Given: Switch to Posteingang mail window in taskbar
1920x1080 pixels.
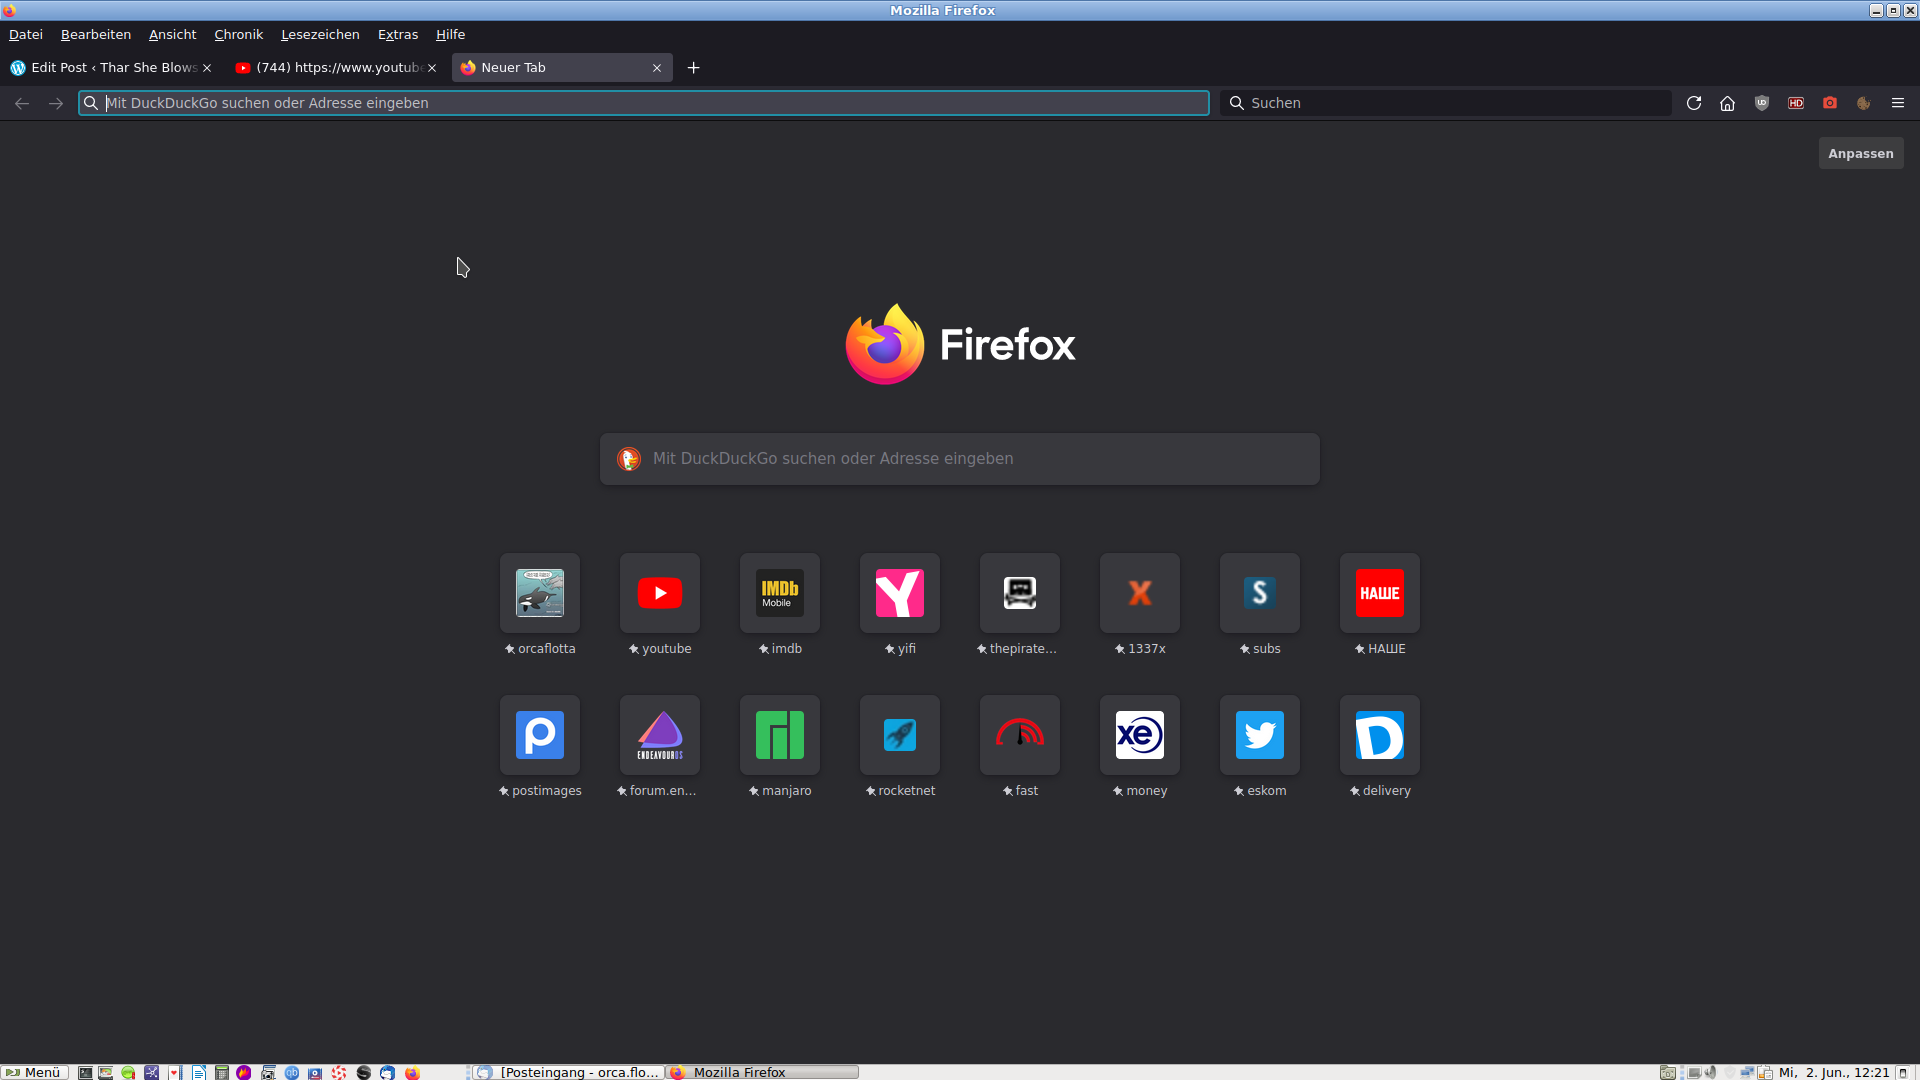Looking at the screenshot, I should coord(568,1072).
